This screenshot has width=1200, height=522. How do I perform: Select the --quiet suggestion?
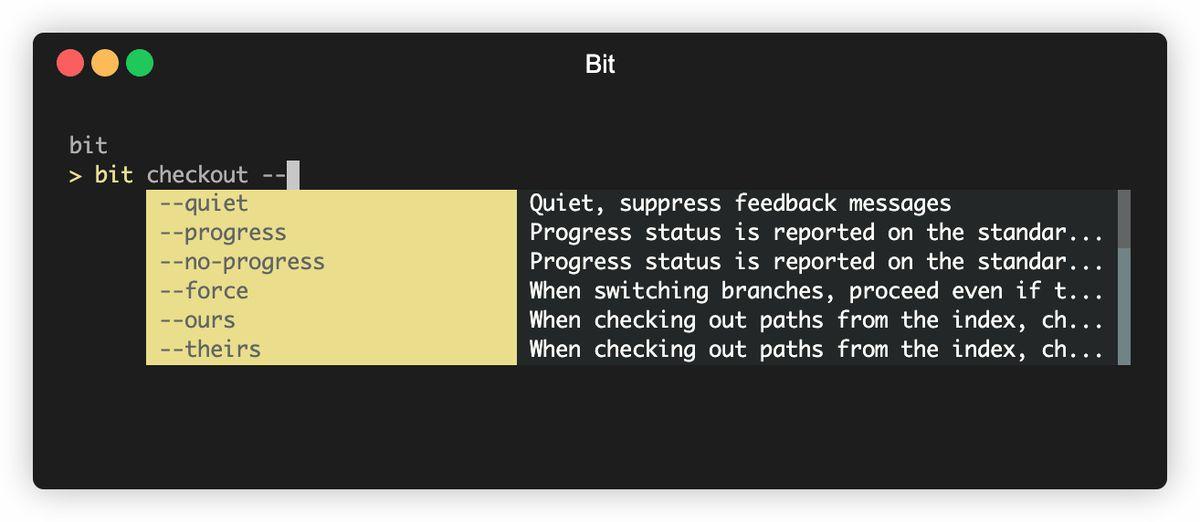click(203, 204)
